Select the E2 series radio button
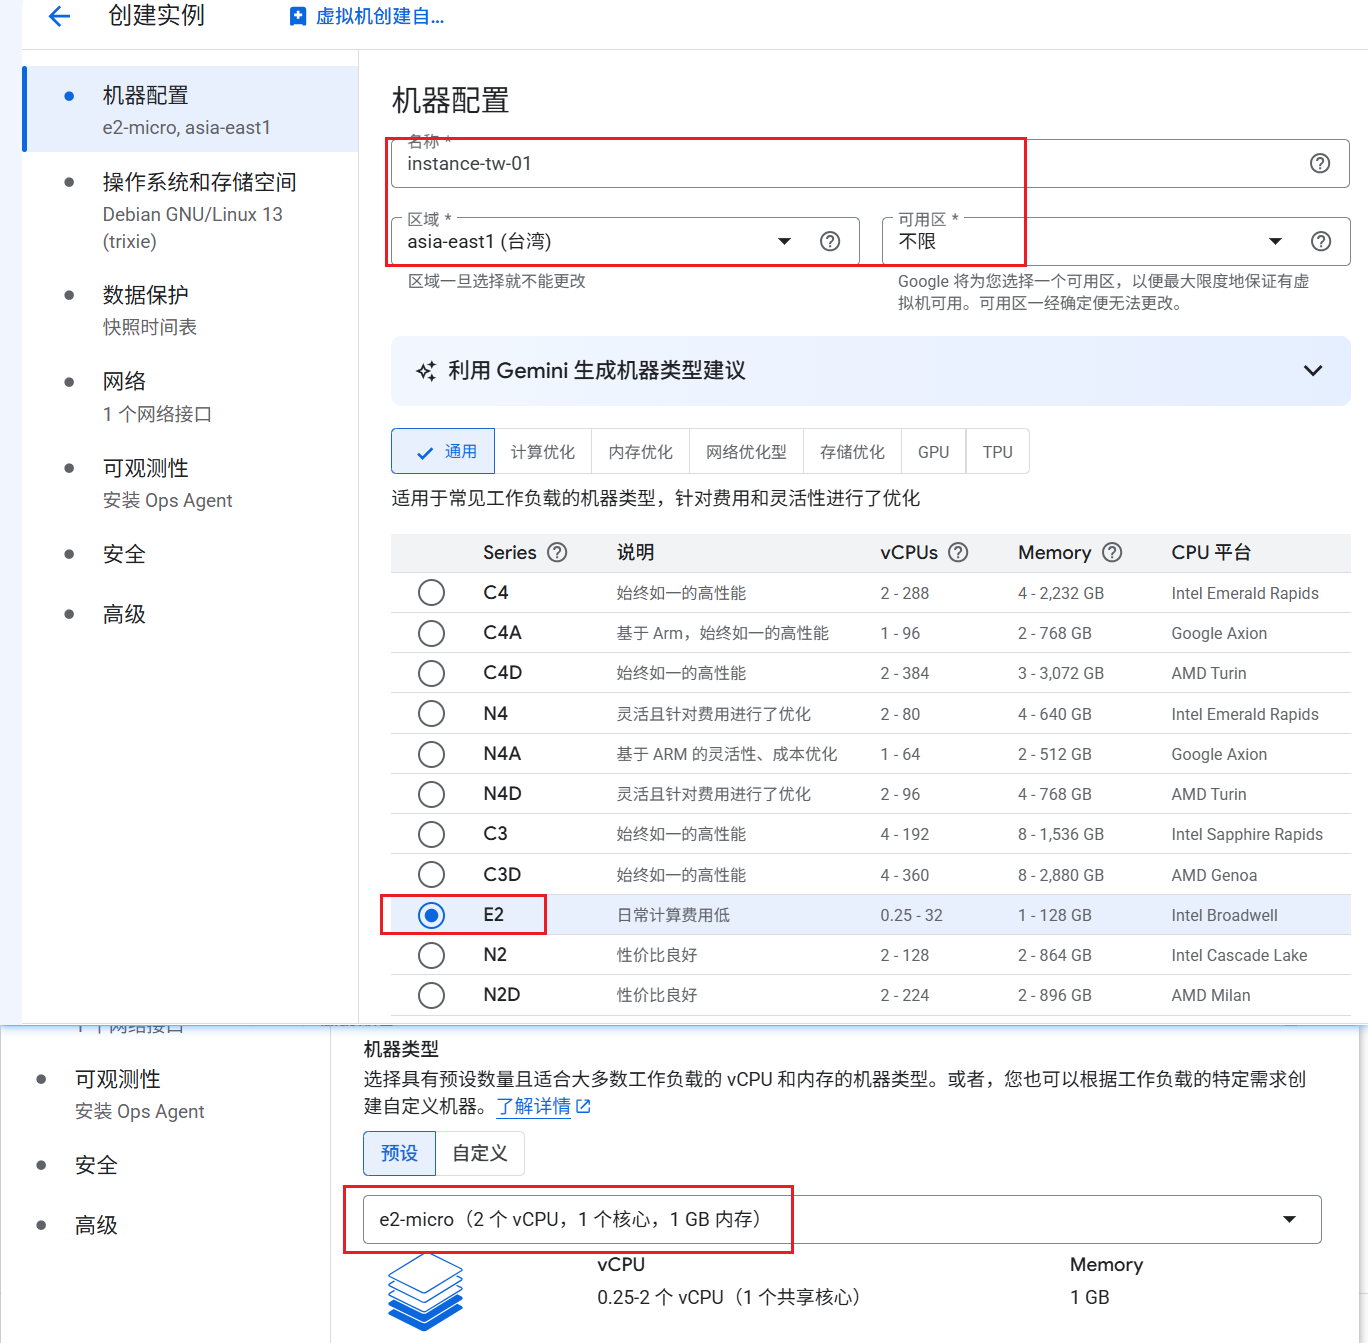This screenshot has height=1343, width=1368. (431, 915)
